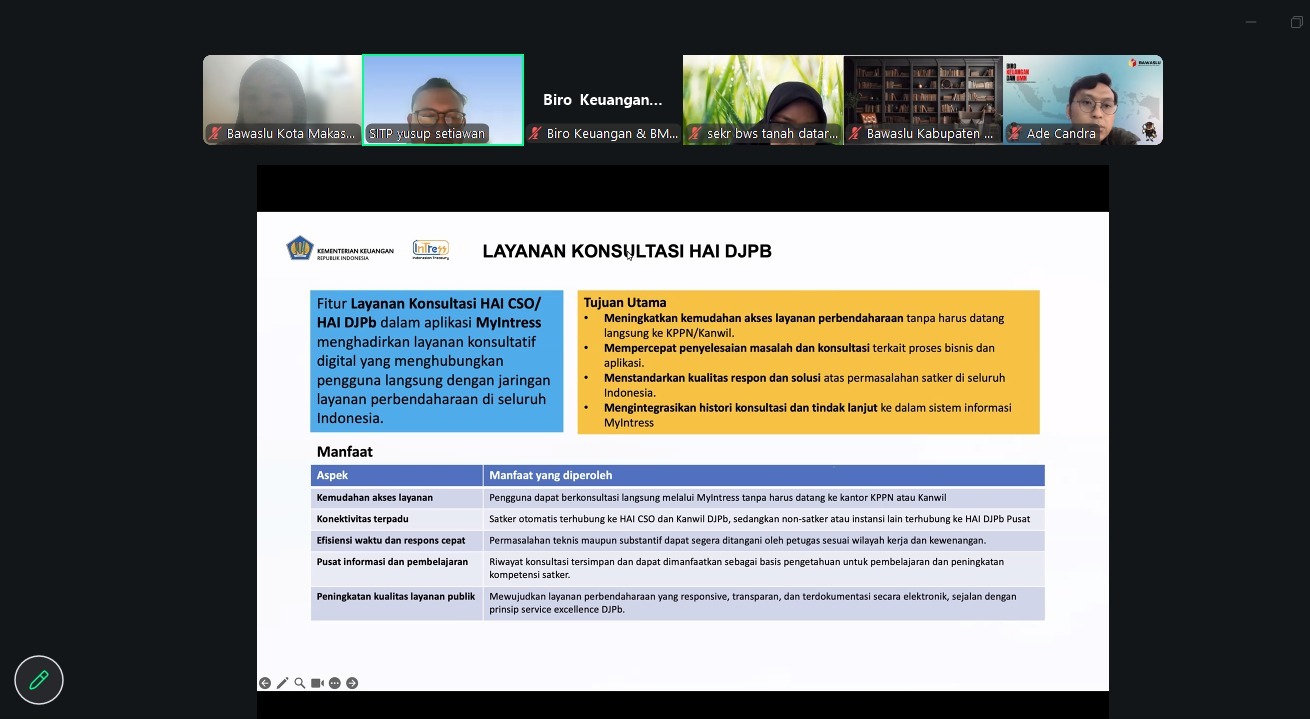1310x719 pixels.
Task: Restore the meeting window size
Action: coord(1296,22)
